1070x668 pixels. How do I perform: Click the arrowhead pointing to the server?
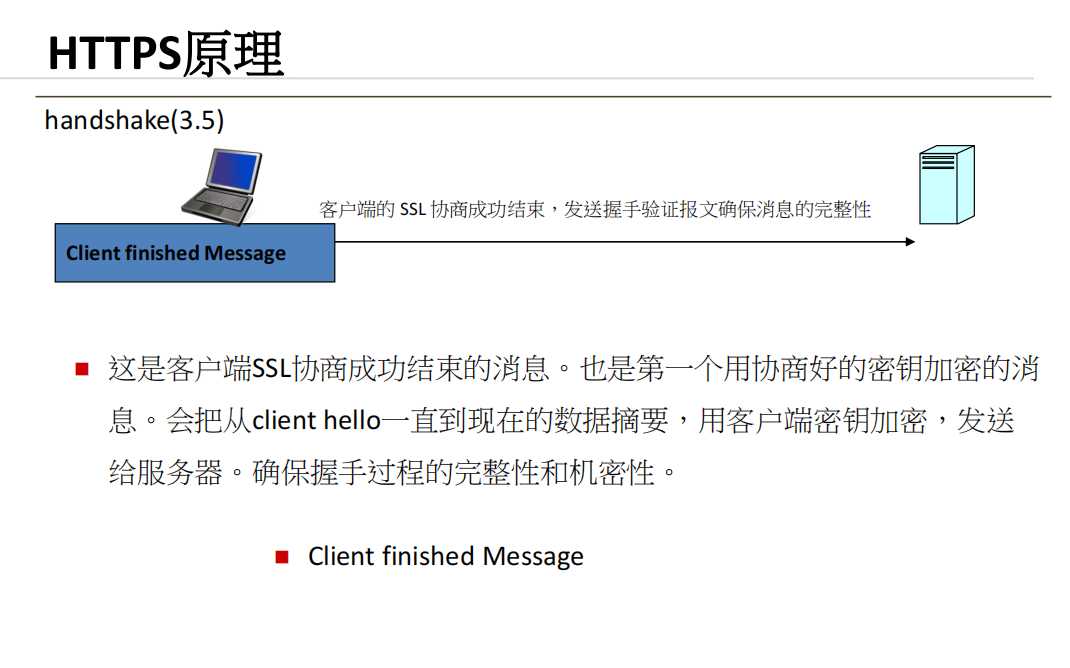tap(910, 242)
